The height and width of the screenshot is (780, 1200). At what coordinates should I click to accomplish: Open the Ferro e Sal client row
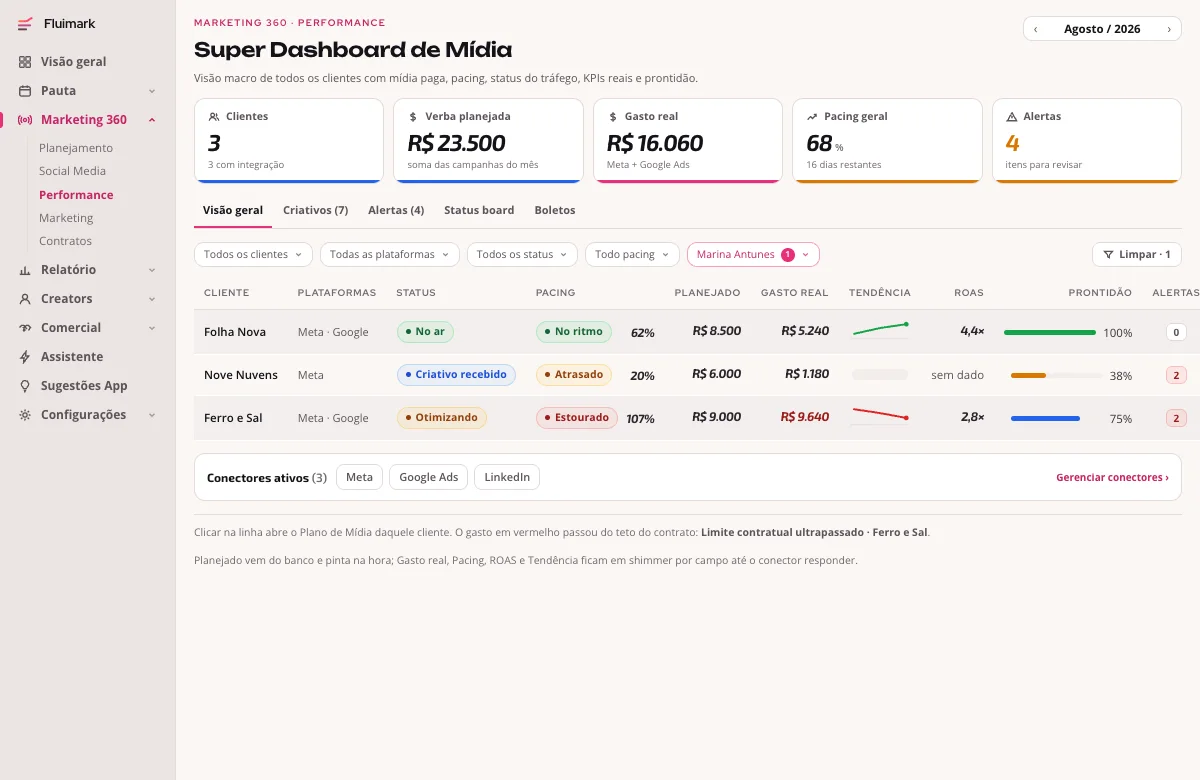[x=697, y=418]
